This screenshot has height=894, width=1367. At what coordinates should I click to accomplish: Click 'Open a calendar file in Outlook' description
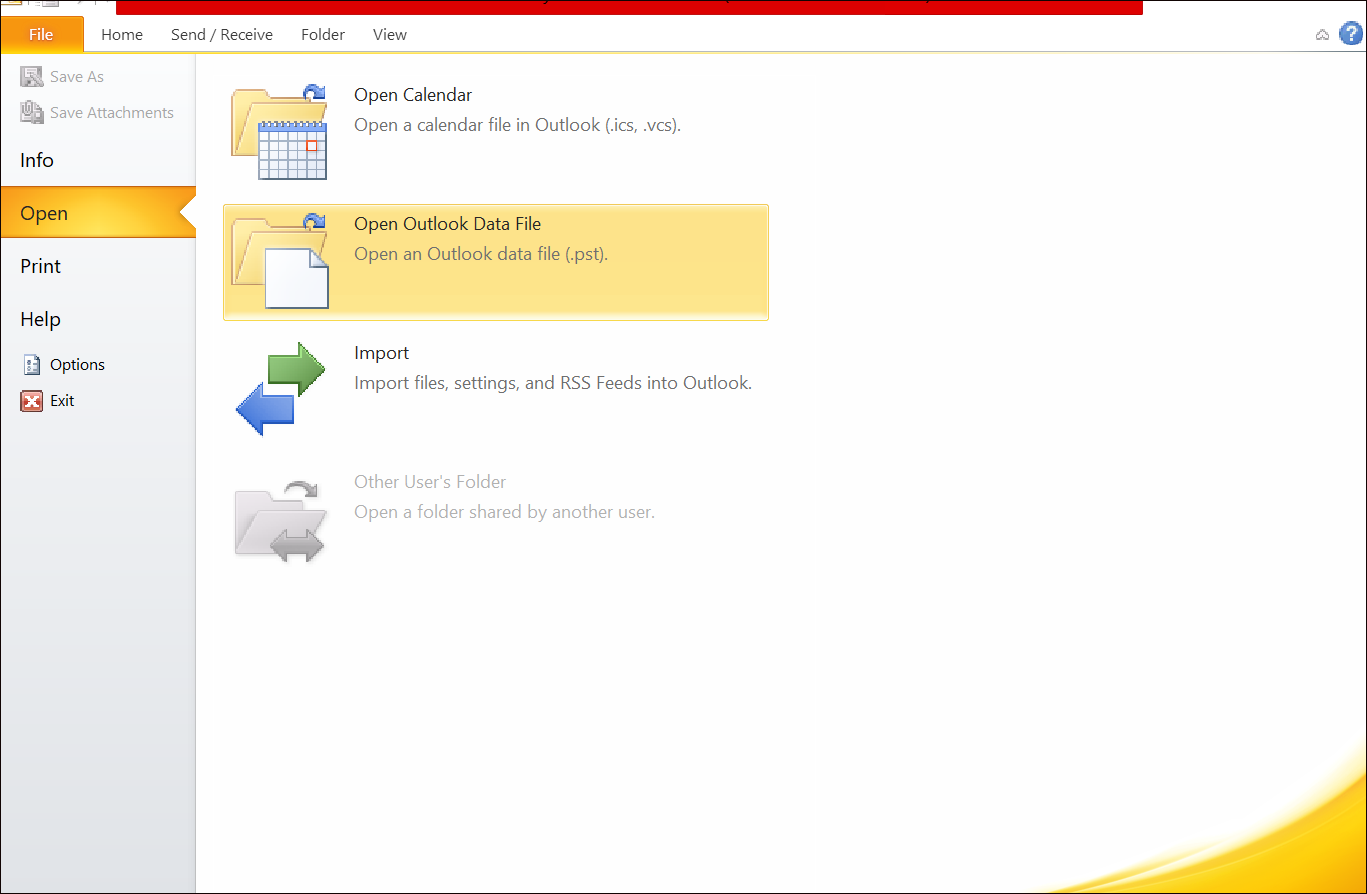tap(517, 126)
